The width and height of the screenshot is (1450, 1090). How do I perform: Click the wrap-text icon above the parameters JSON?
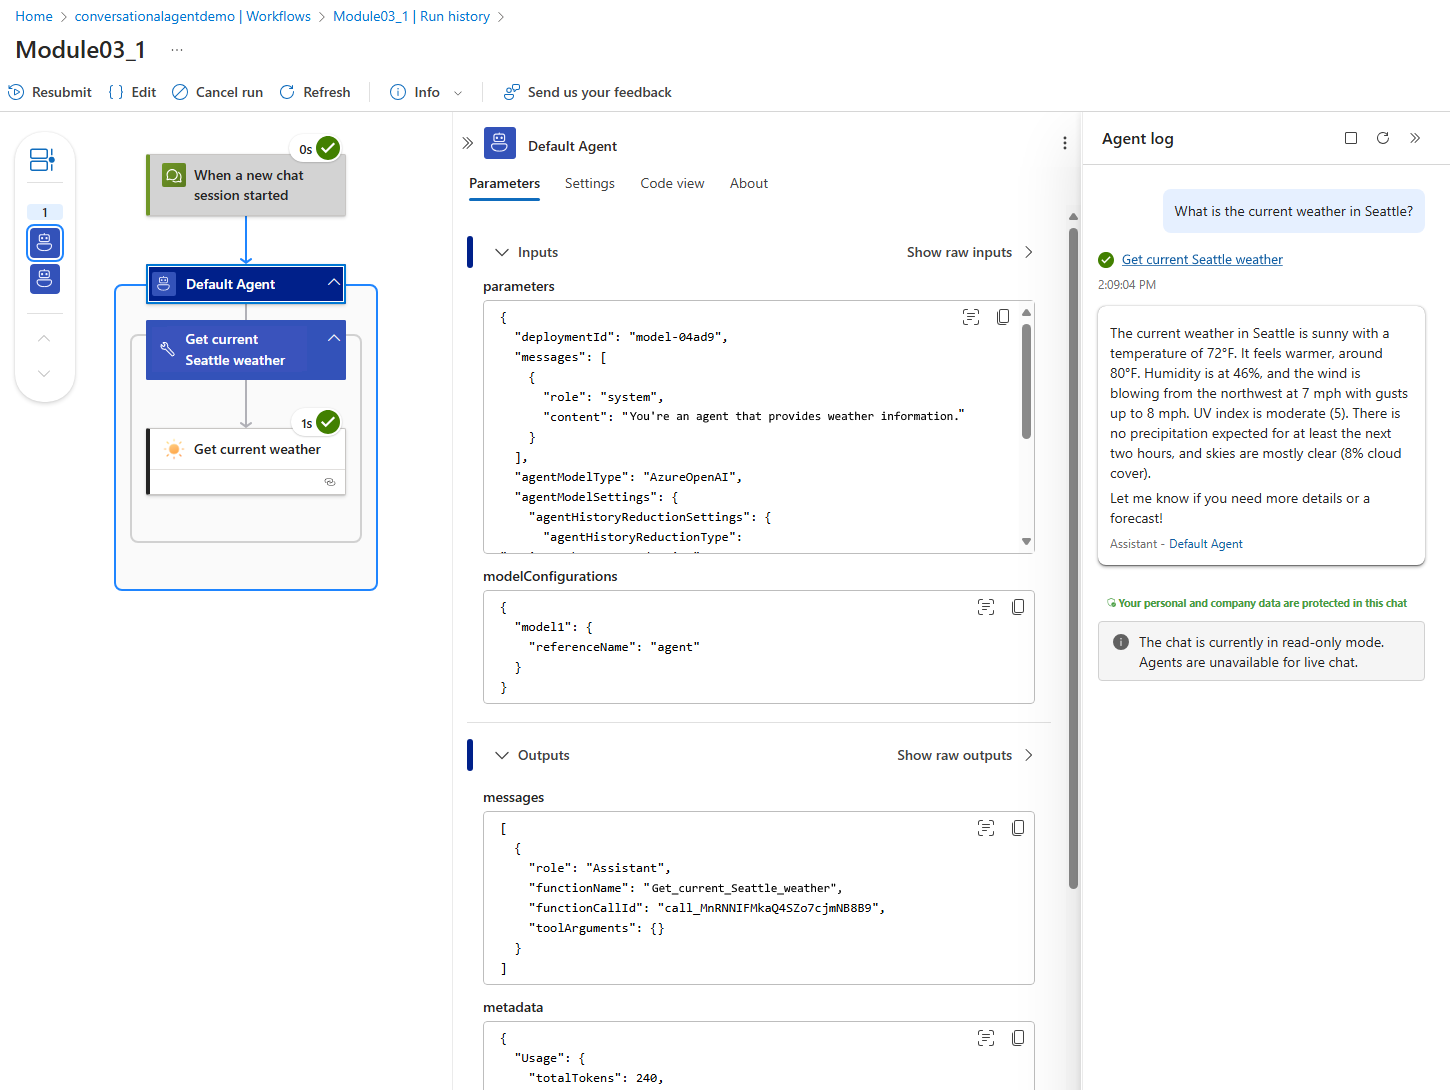tap(970, 316)
